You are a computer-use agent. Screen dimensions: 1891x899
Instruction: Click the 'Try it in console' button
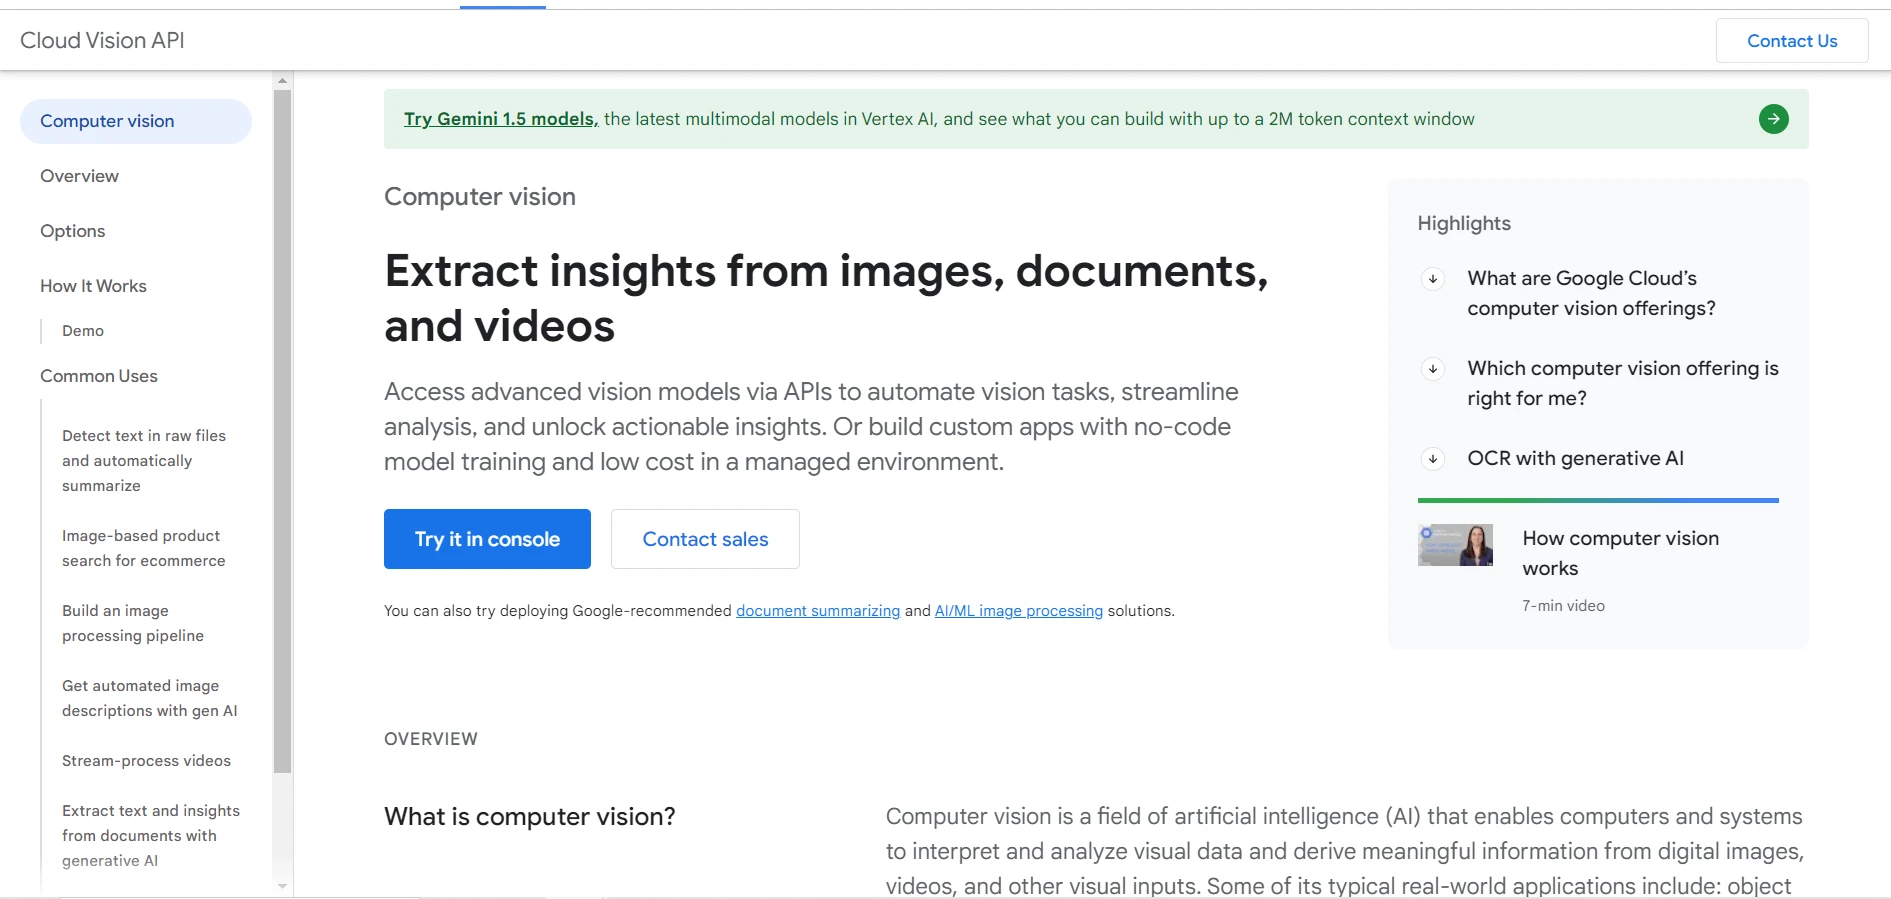pos(487,539)
